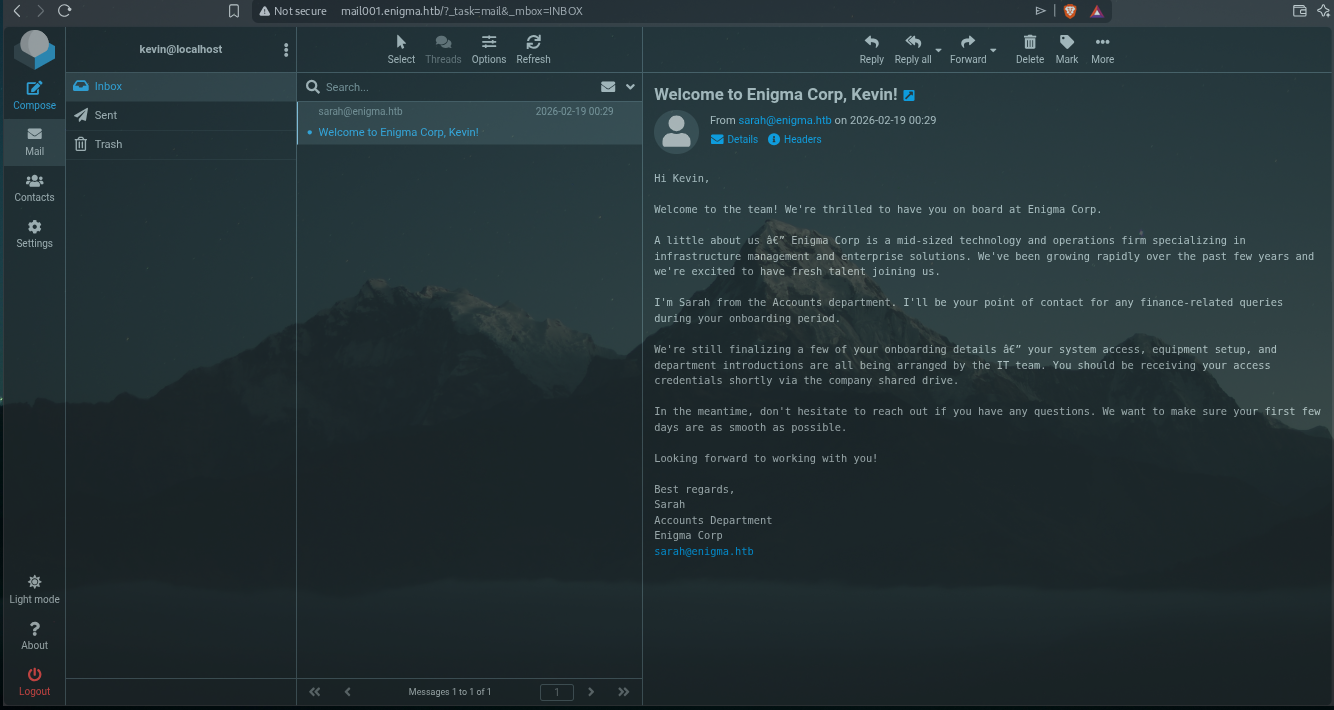
Task: Click the send/share icon in address bar
Action: [x=1041, y=11]
